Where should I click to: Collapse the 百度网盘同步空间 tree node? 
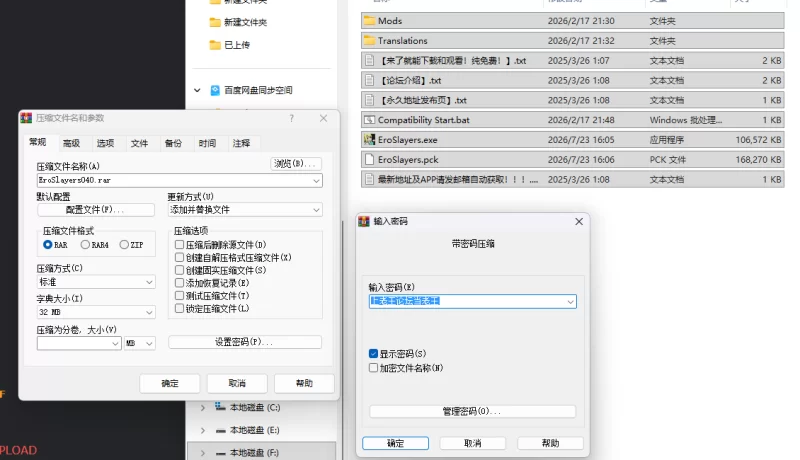point(197,90)
